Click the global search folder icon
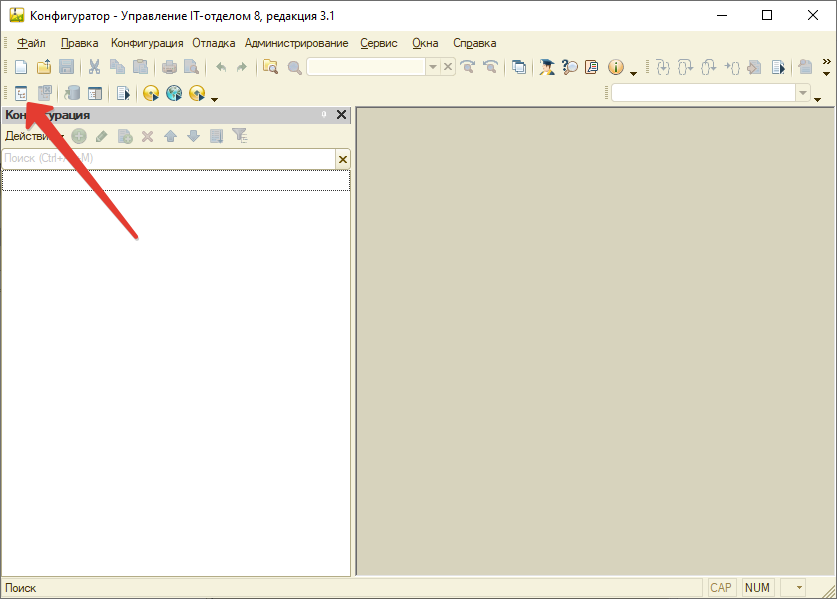The width and height of the screenshot is (837, 599). [270, 67]
